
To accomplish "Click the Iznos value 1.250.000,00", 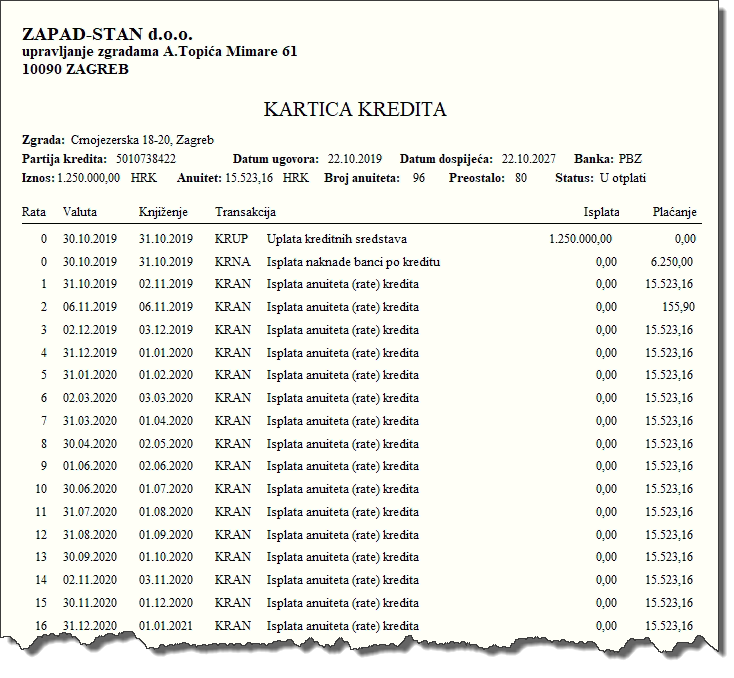I will coord(88,178).
